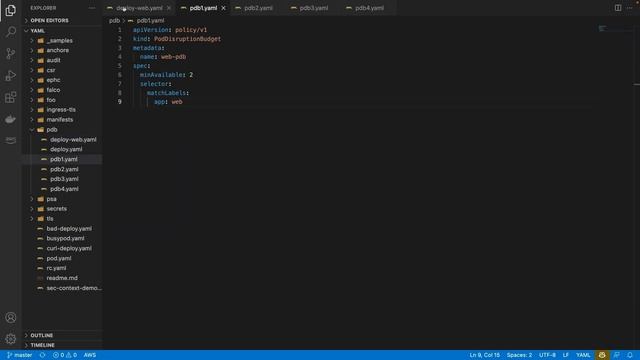This screenshot has height=360, width=640.
Task: Open the Source Control view icon
Action: [x=11, y=53]
